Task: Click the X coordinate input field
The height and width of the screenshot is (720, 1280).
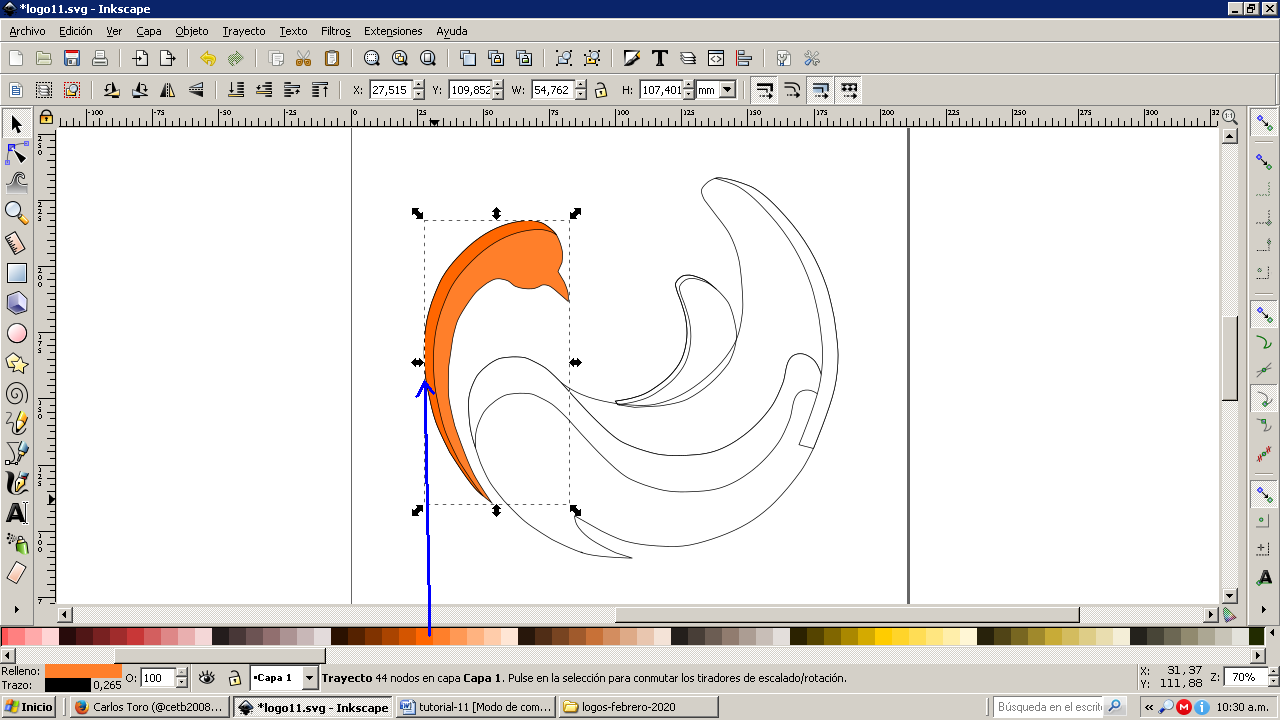Action: (x=390, y=90)
